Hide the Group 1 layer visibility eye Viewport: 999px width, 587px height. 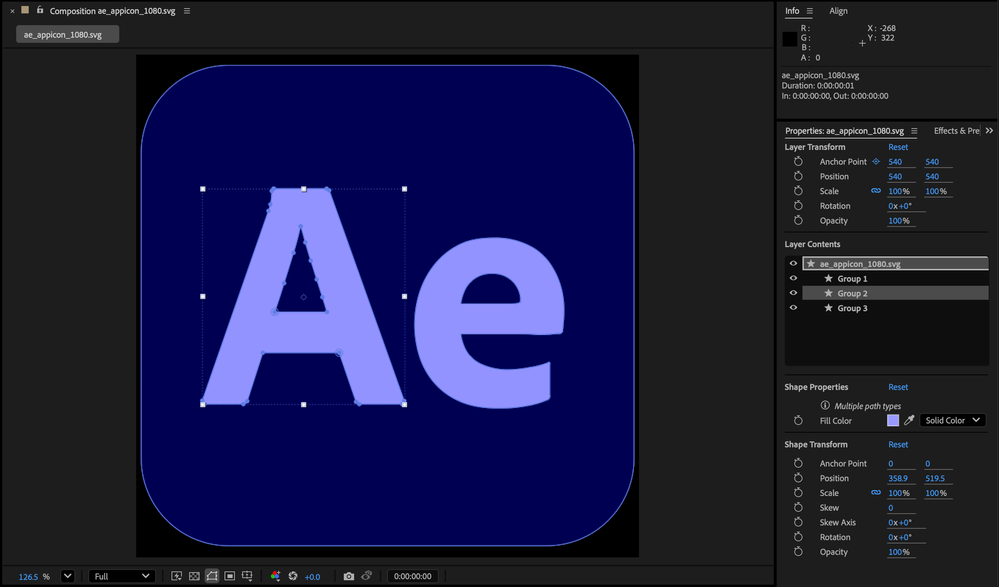coord(793,278)
